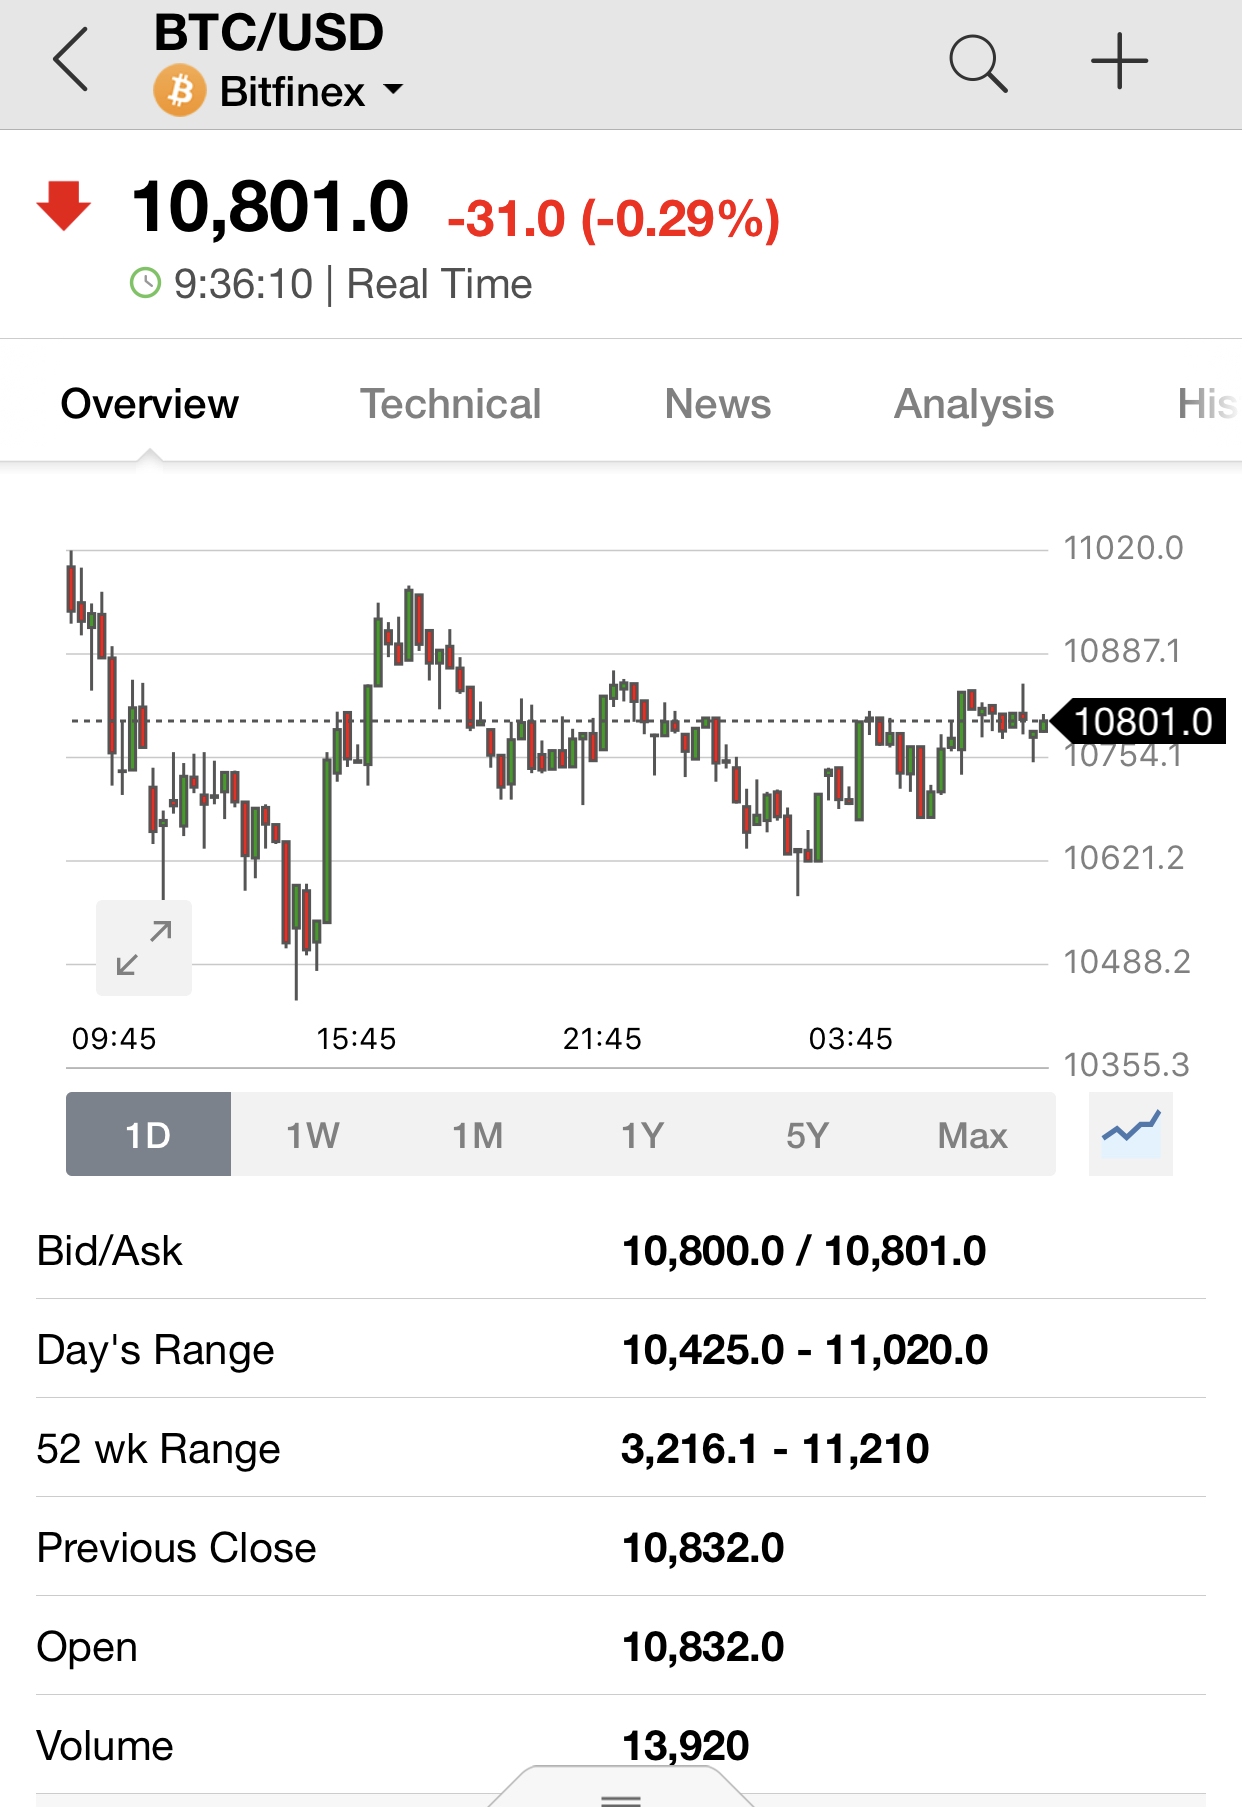Viewport: 1242px width, 1807px height.
Task: Go to the News tab
Action: point(718,404)
